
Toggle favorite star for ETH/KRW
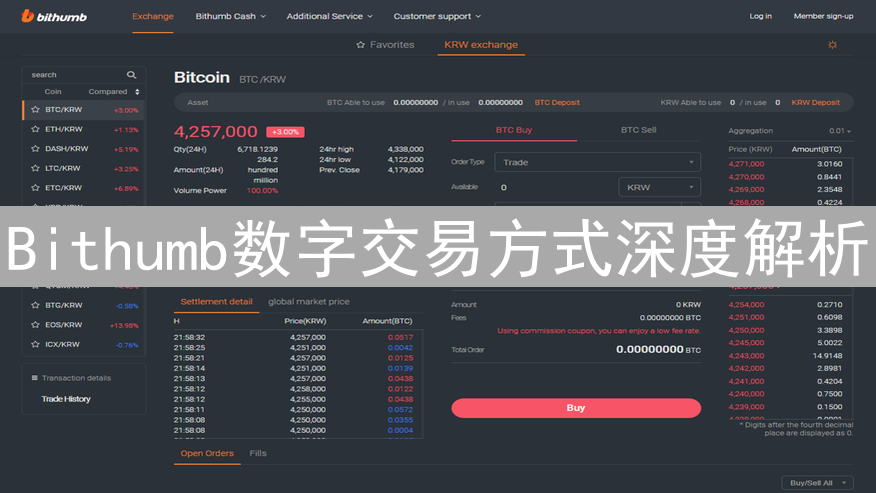click(35, 129)
